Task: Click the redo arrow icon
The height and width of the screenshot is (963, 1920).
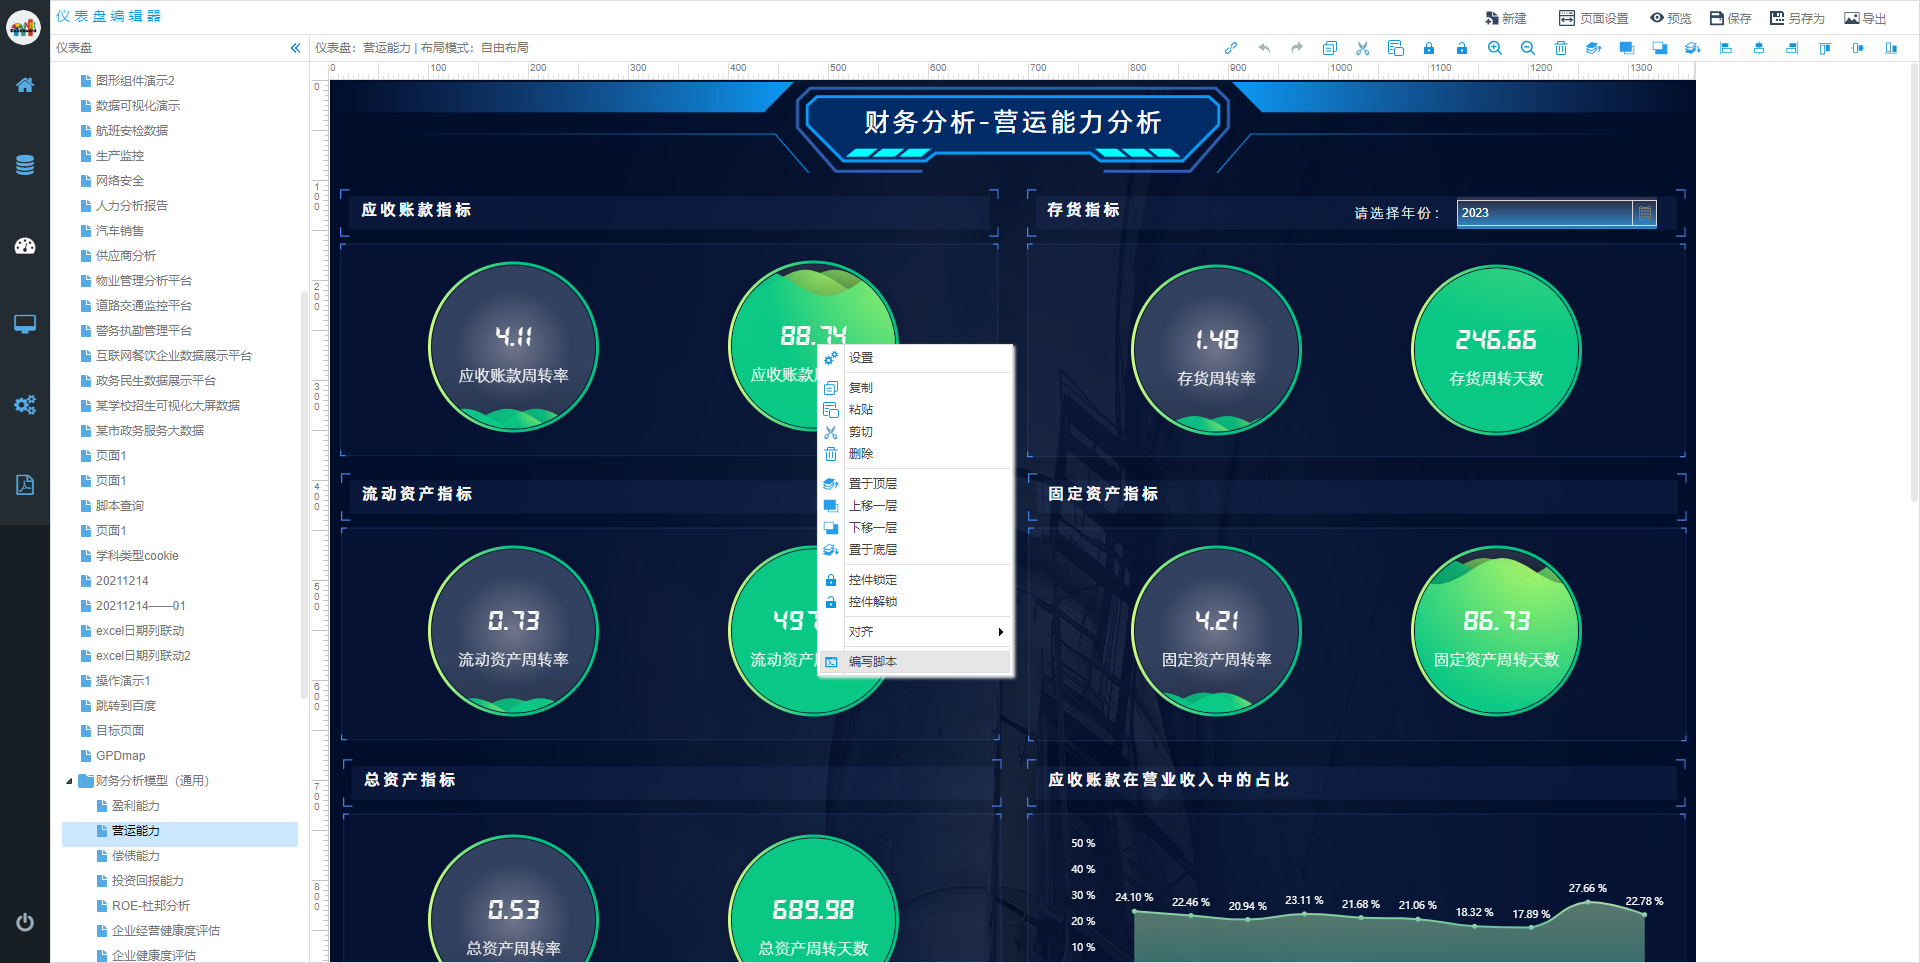Action: point(1297,48)
